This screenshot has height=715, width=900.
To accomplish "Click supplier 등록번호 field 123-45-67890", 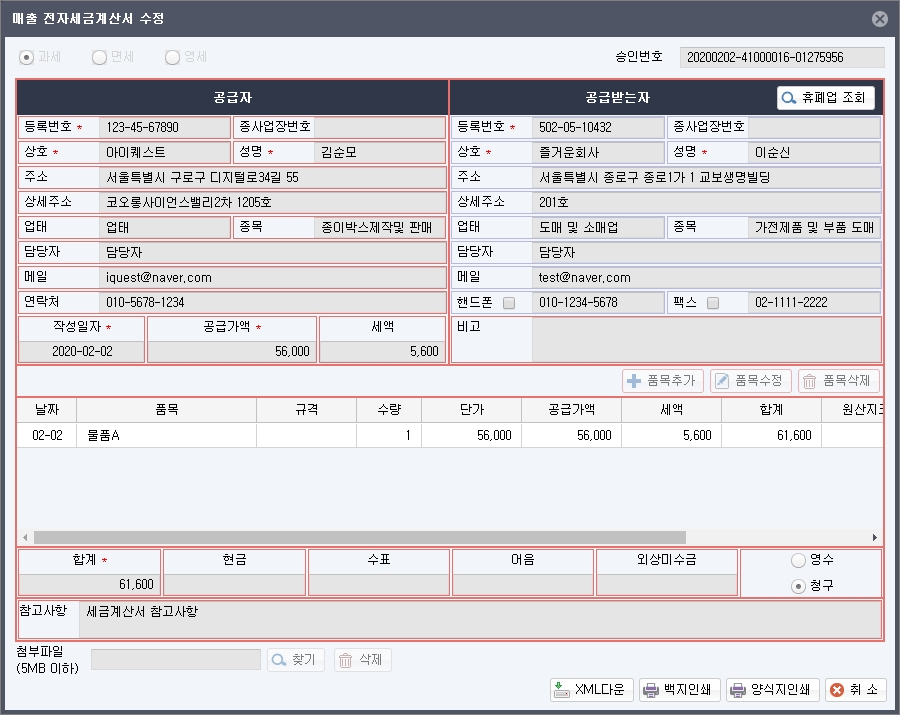I will [x=165, y=127].
